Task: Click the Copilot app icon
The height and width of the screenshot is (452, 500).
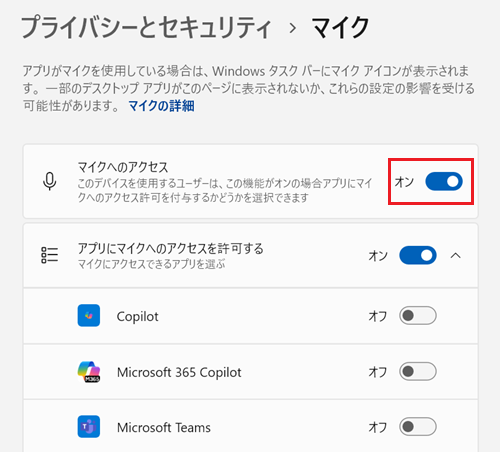Action: 89,315
